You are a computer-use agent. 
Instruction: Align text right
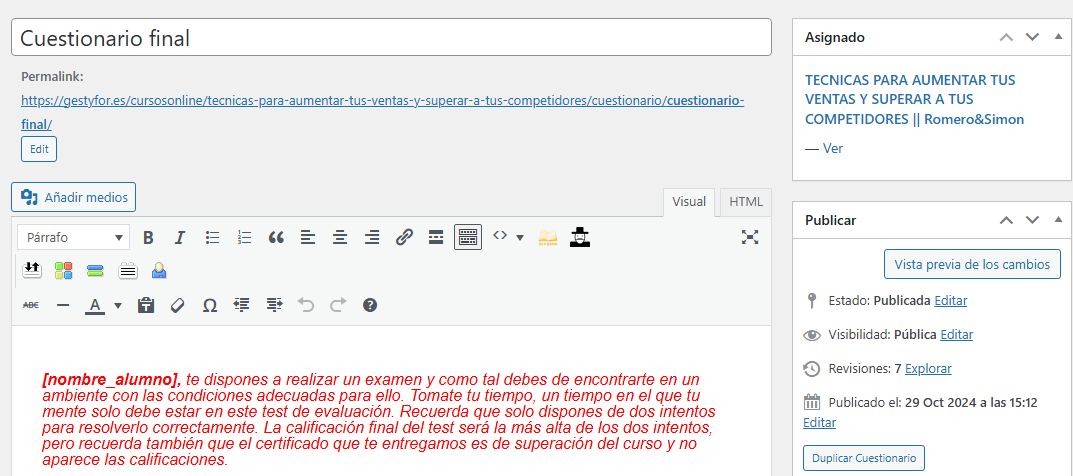click(x=372, y=238)
